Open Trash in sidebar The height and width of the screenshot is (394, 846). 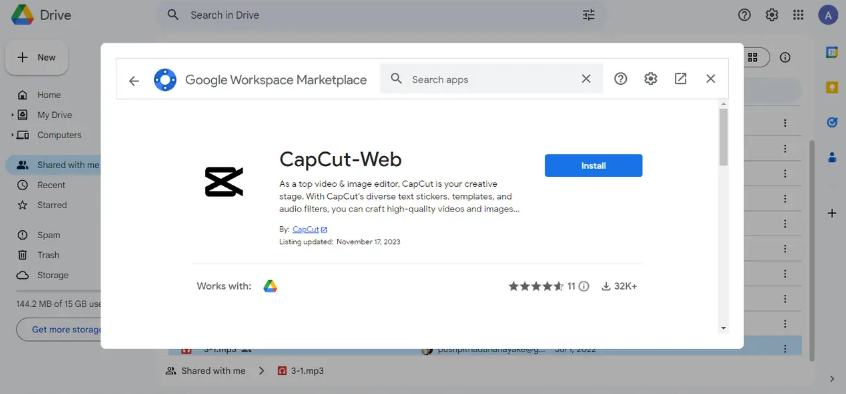point(48,255)
